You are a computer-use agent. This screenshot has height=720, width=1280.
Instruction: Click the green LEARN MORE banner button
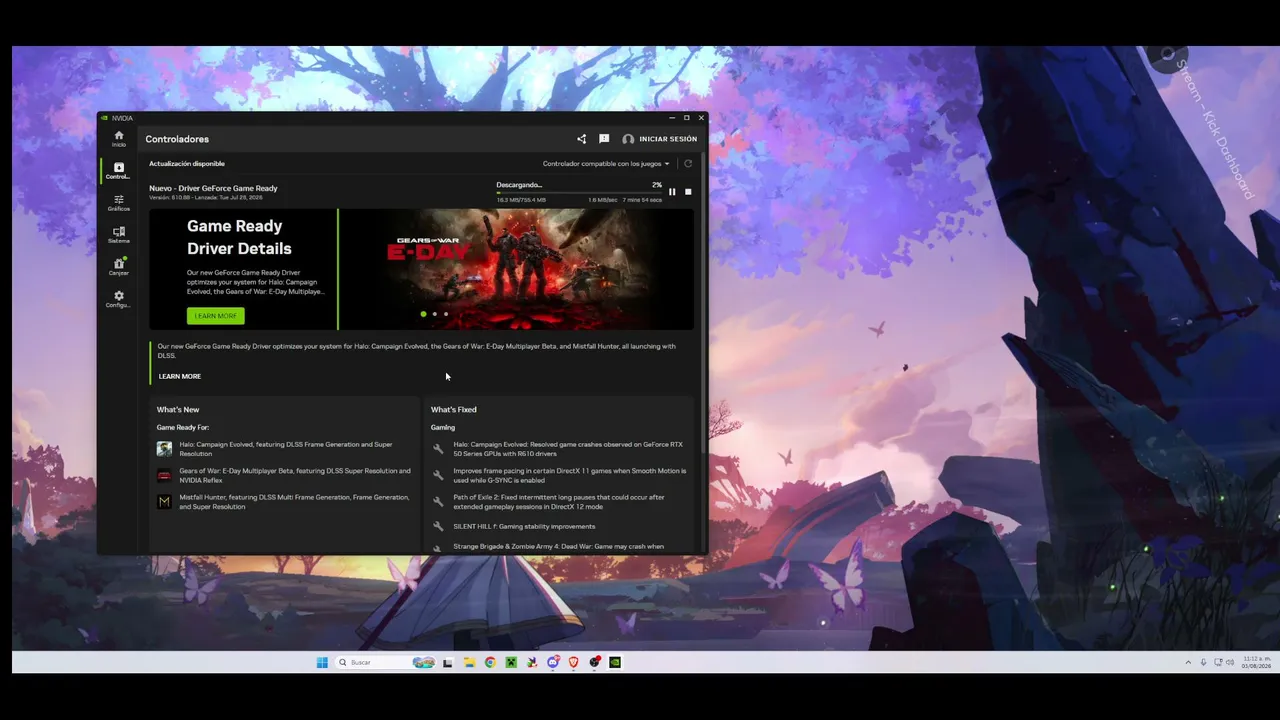(x=215, y=316)
